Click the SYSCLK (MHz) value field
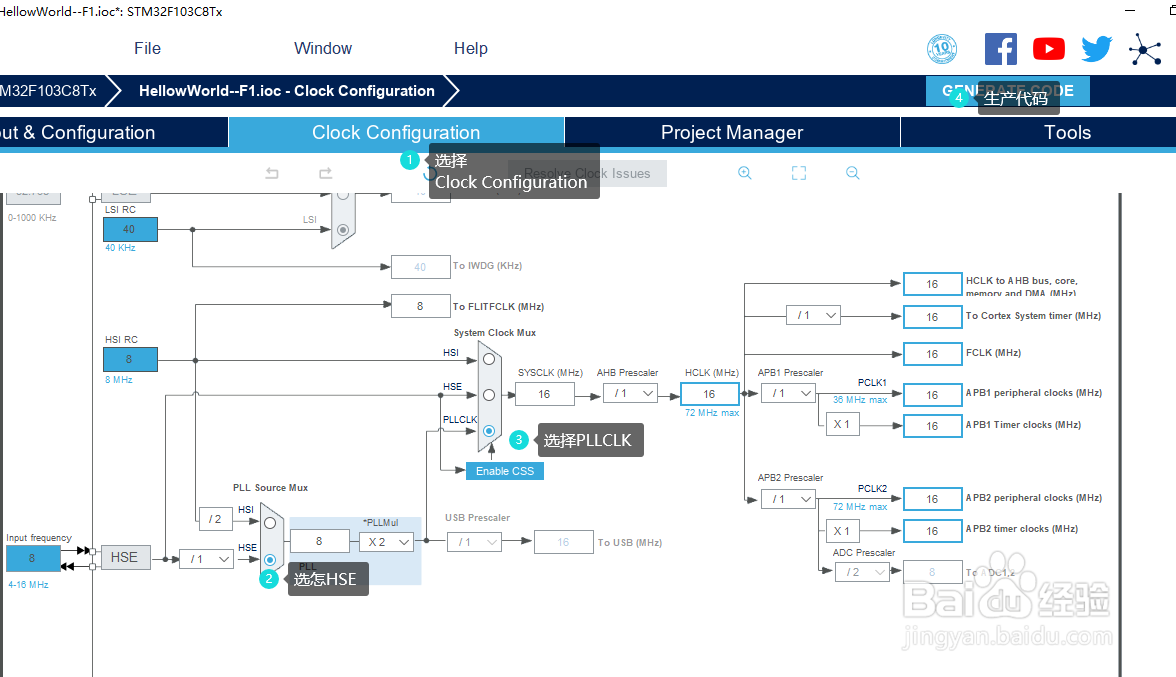Image resolution: width=1176 pixels, height=677 pixels. [x=544, y=394]
